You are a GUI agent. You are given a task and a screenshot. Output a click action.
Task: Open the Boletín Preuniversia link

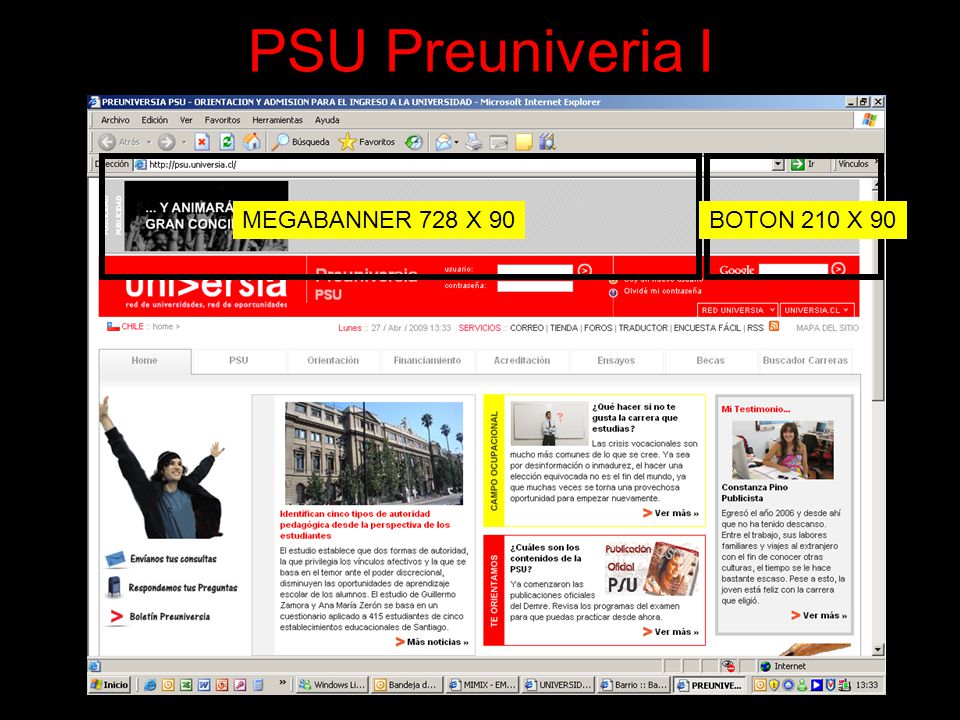170,617
